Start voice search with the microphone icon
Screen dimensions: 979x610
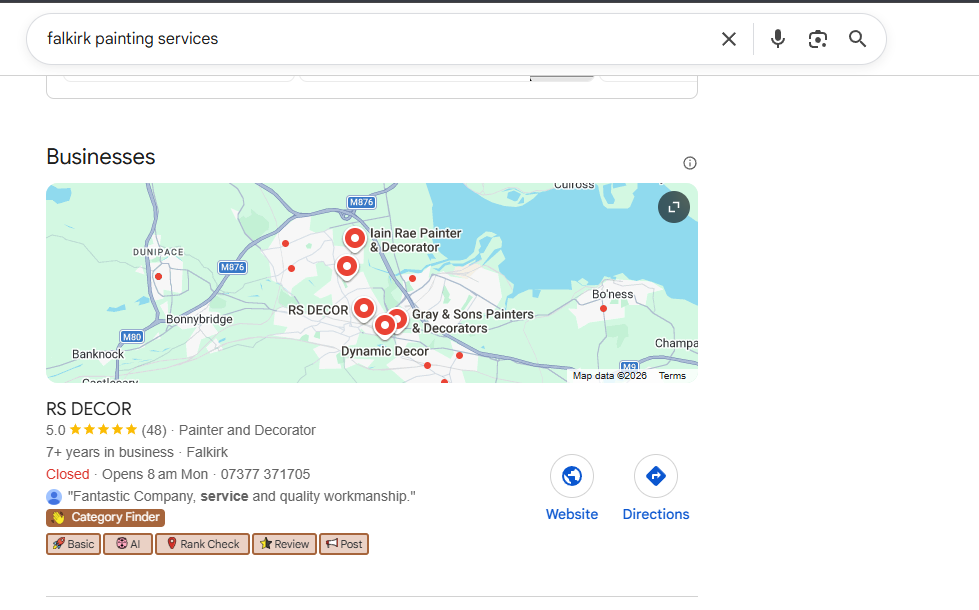[778, 39]
